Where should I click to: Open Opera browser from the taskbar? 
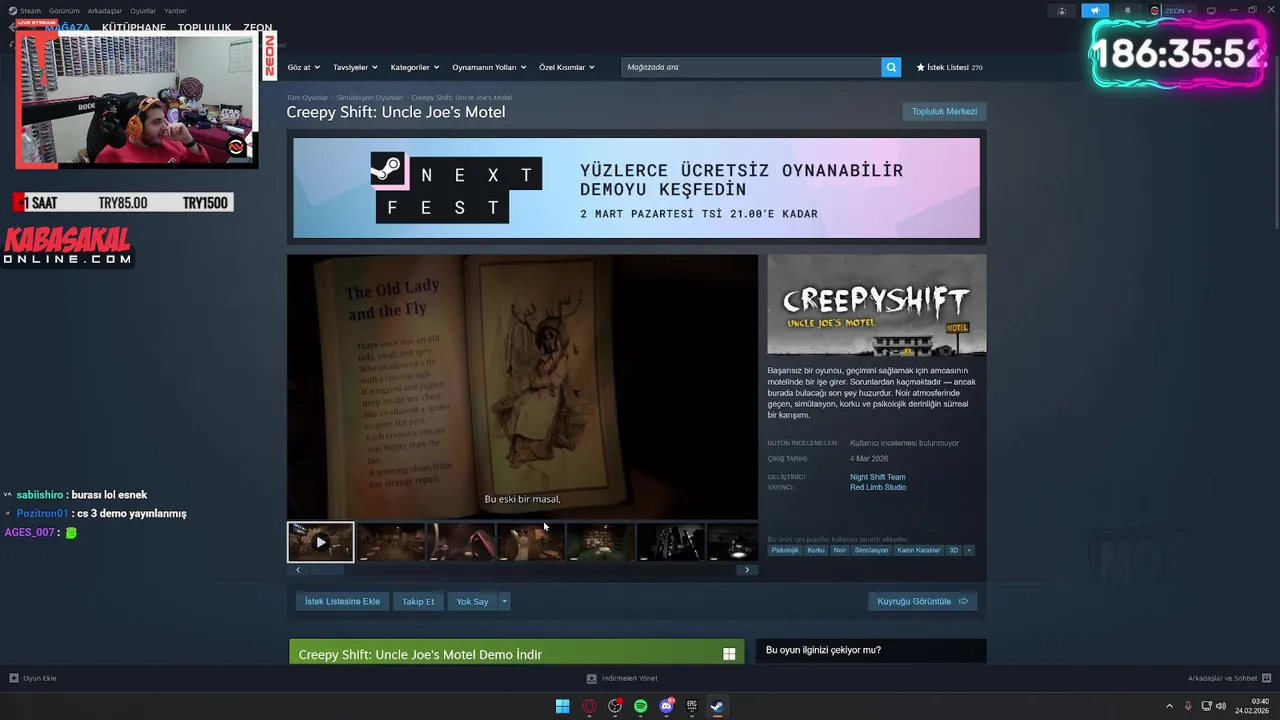click(x=589, y=706)
